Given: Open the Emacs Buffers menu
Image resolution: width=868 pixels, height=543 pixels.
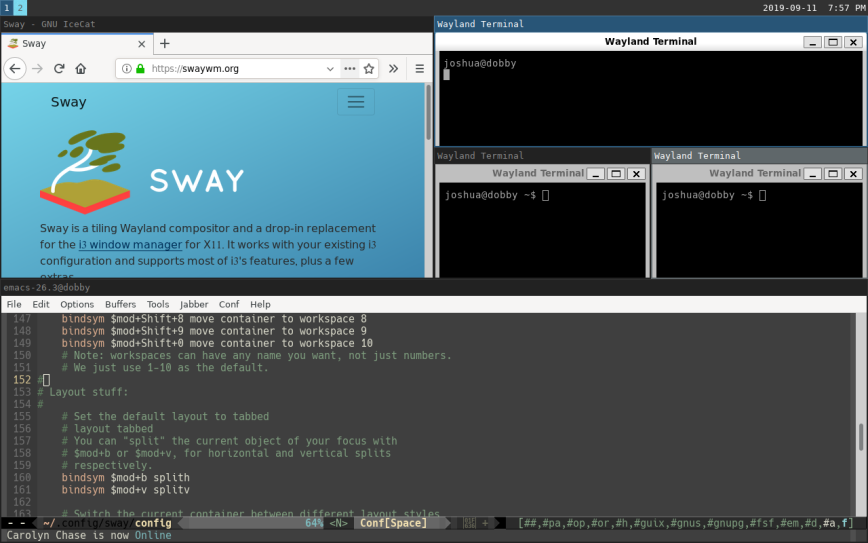Looking at the screenshot, I should (x=120, y=304).
